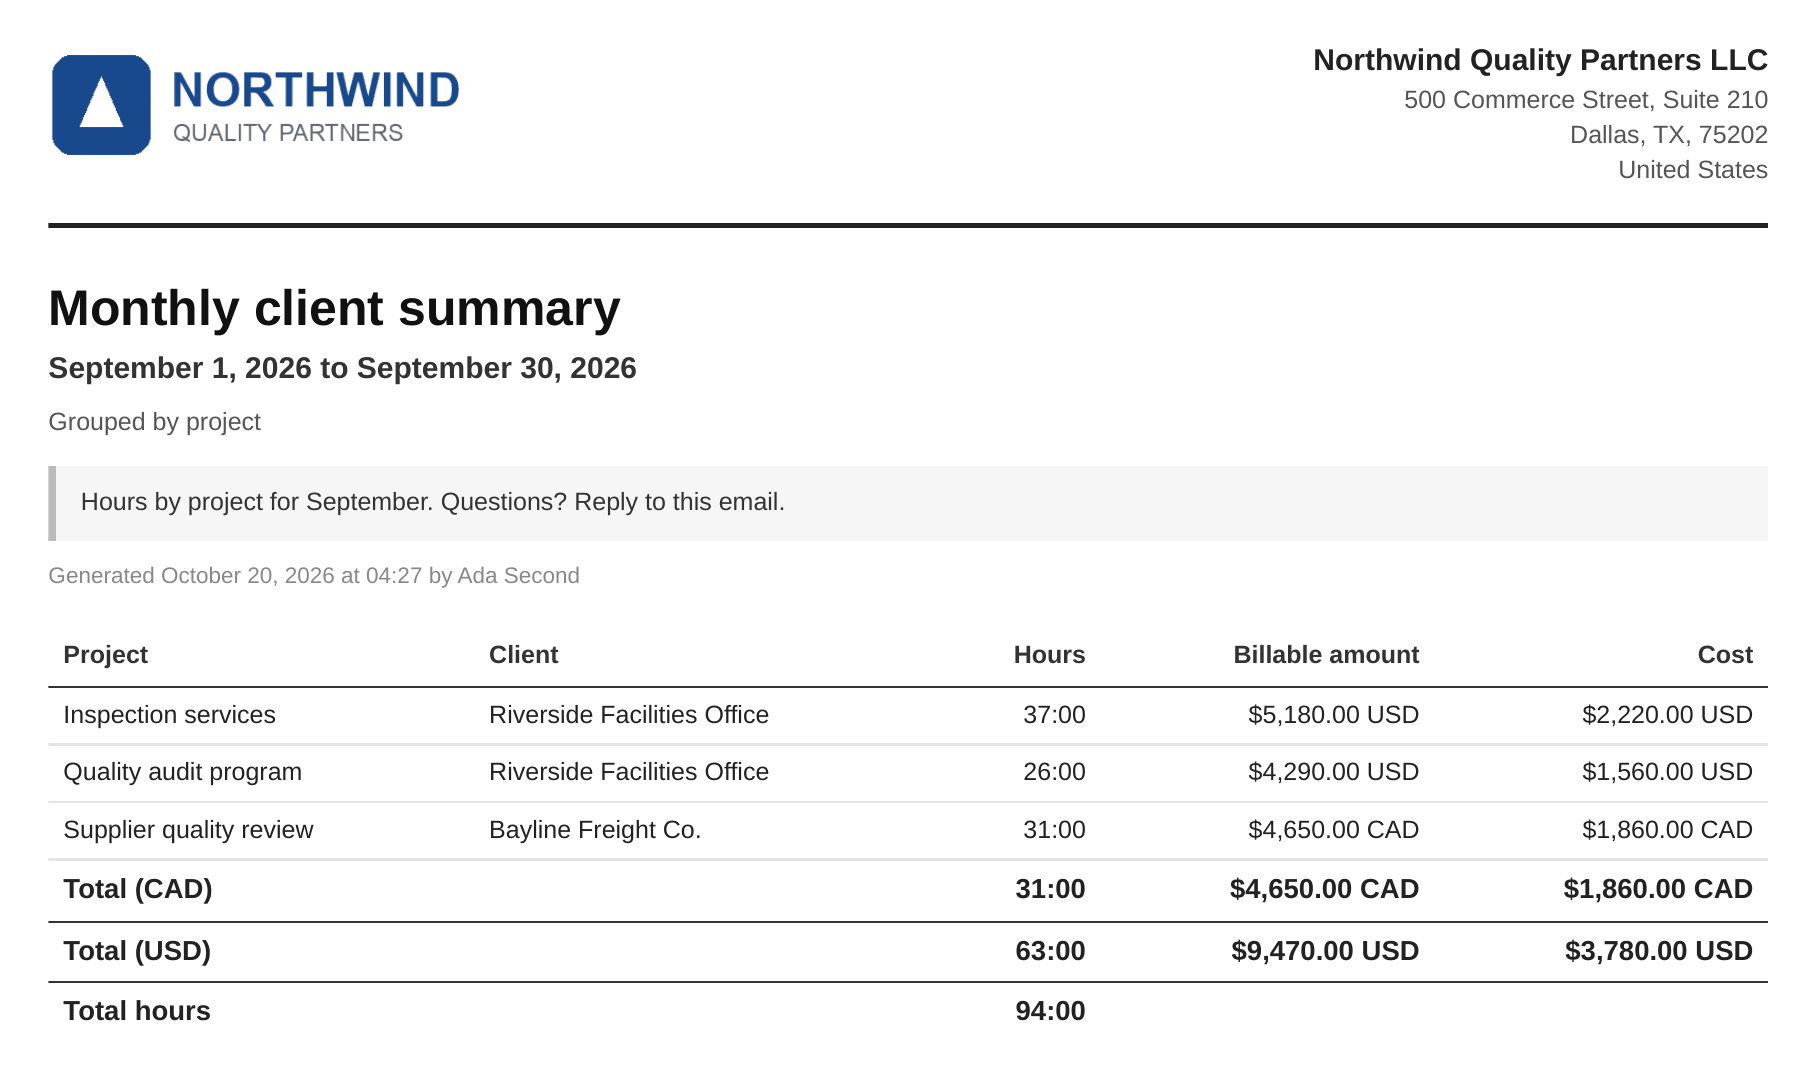Click the Monthly client summary title
1816x1069 pixels.
click(334, 308)
